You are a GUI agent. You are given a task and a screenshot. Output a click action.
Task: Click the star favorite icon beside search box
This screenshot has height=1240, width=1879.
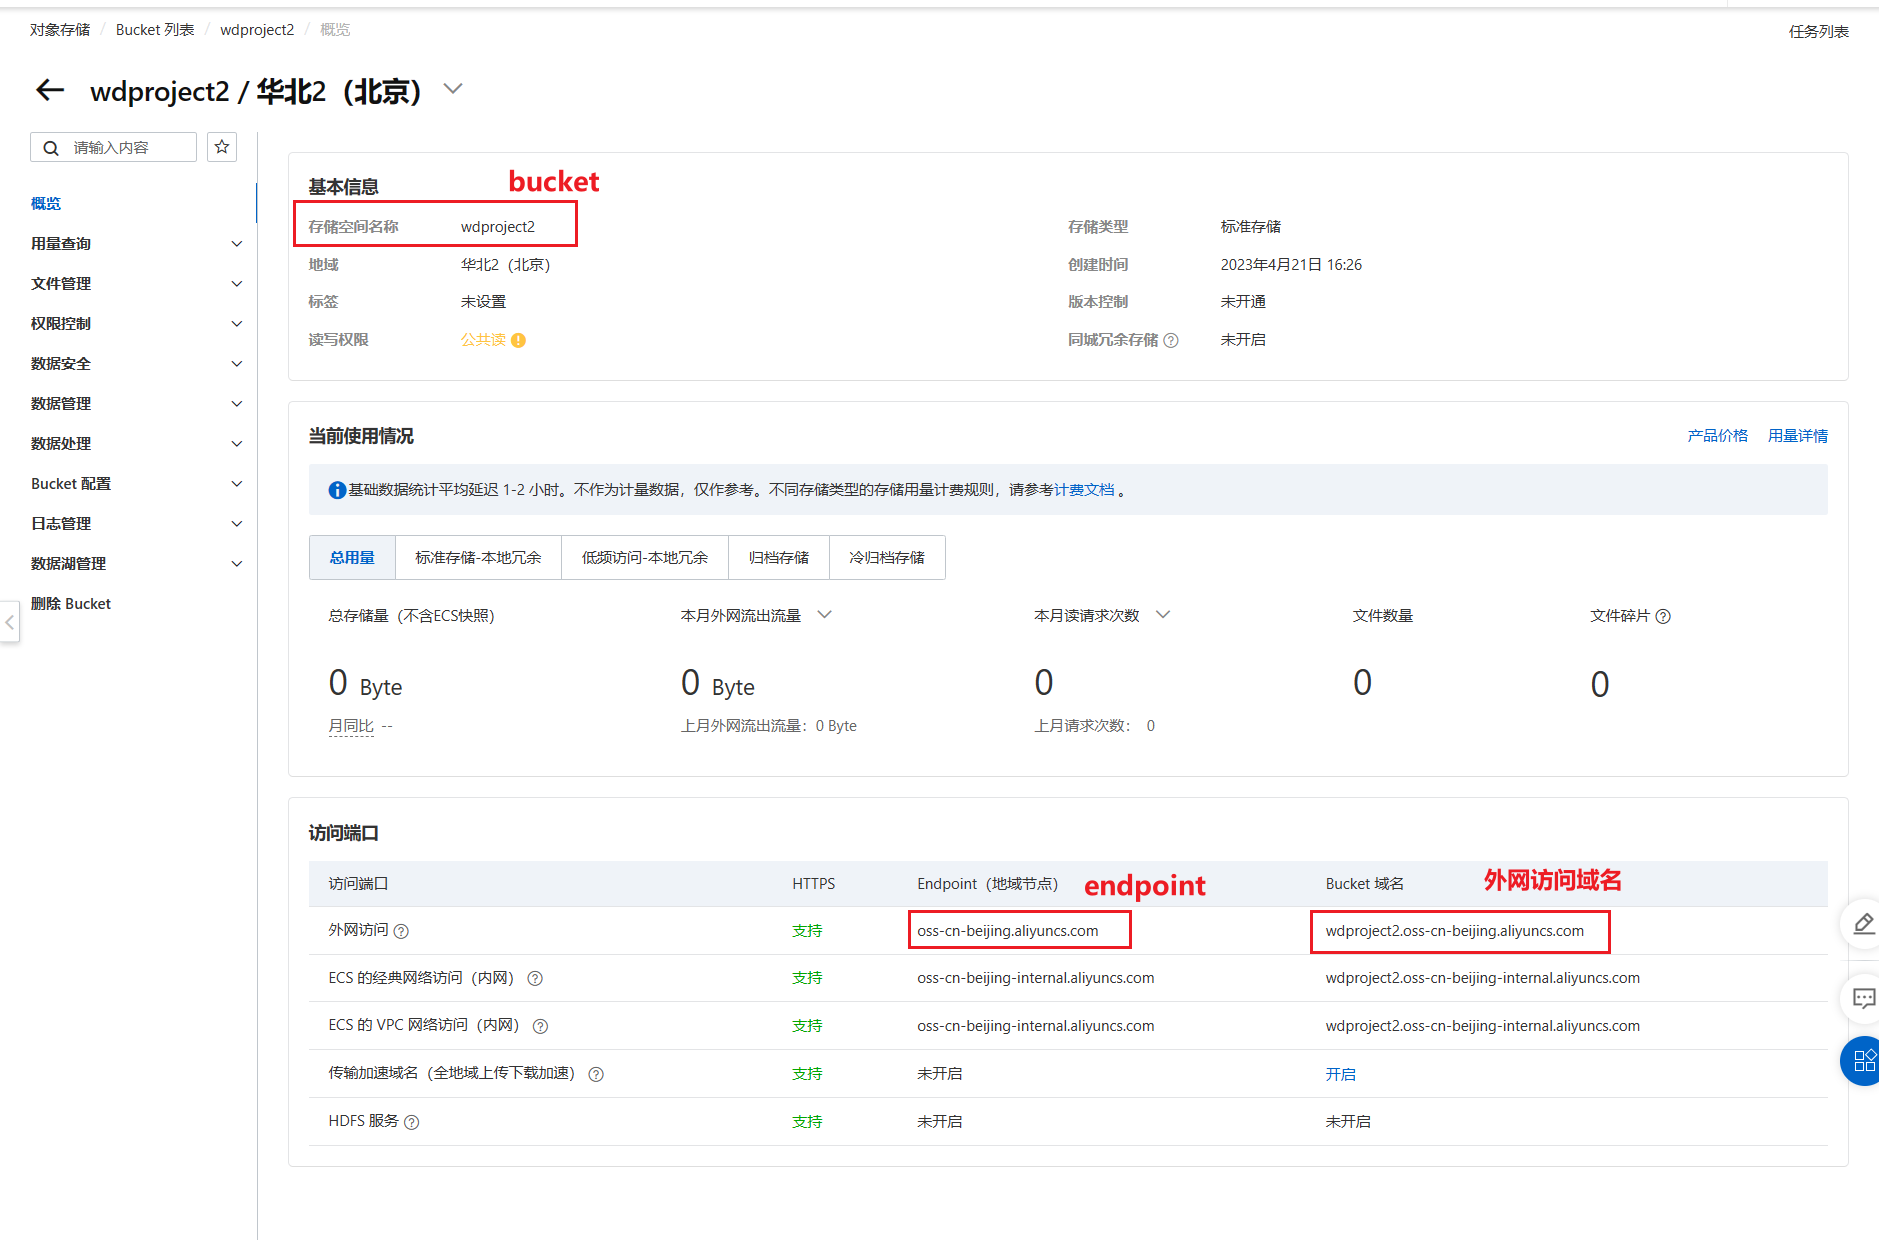click(222, 147)
